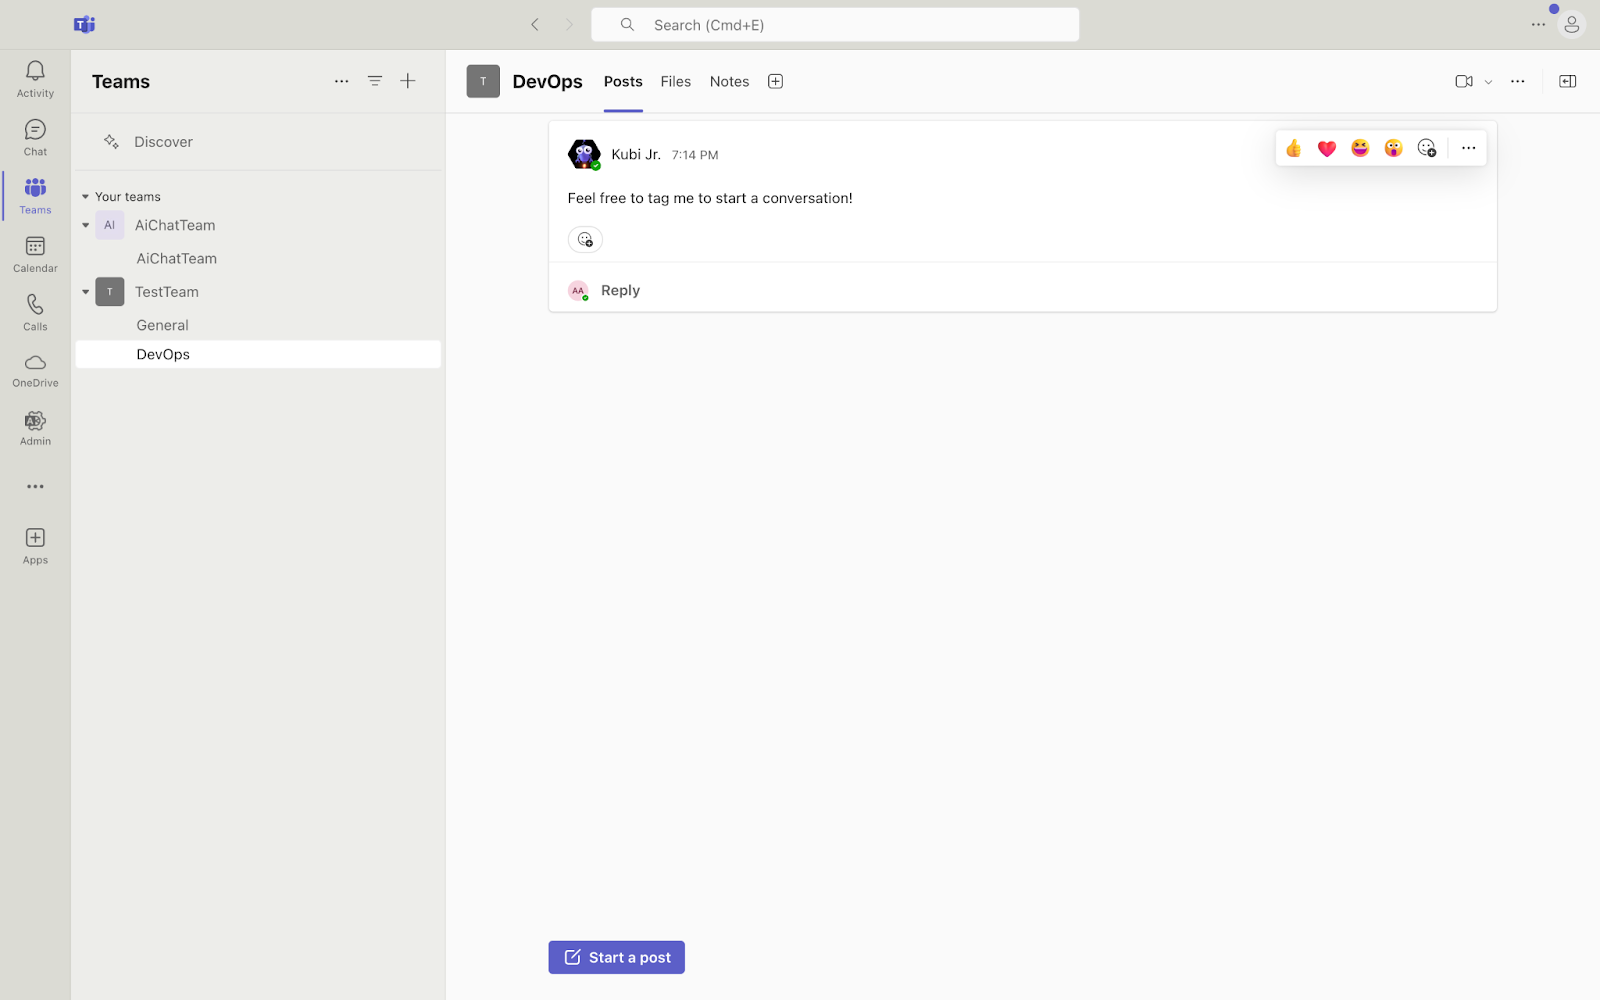Click the plus to create or join team
Image resolution: width=1600 pixels, height=1000 pixels.
408,81
